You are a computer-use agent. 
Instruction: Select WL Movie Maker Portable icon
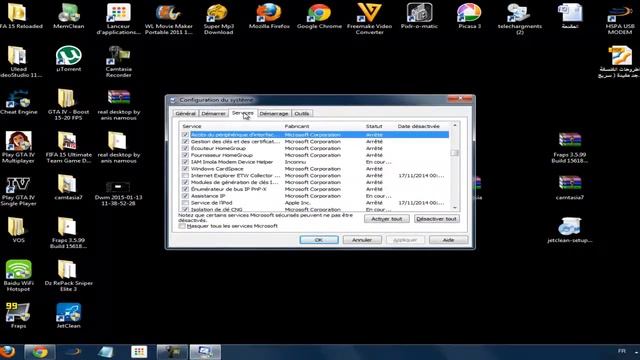click(169, 18)
